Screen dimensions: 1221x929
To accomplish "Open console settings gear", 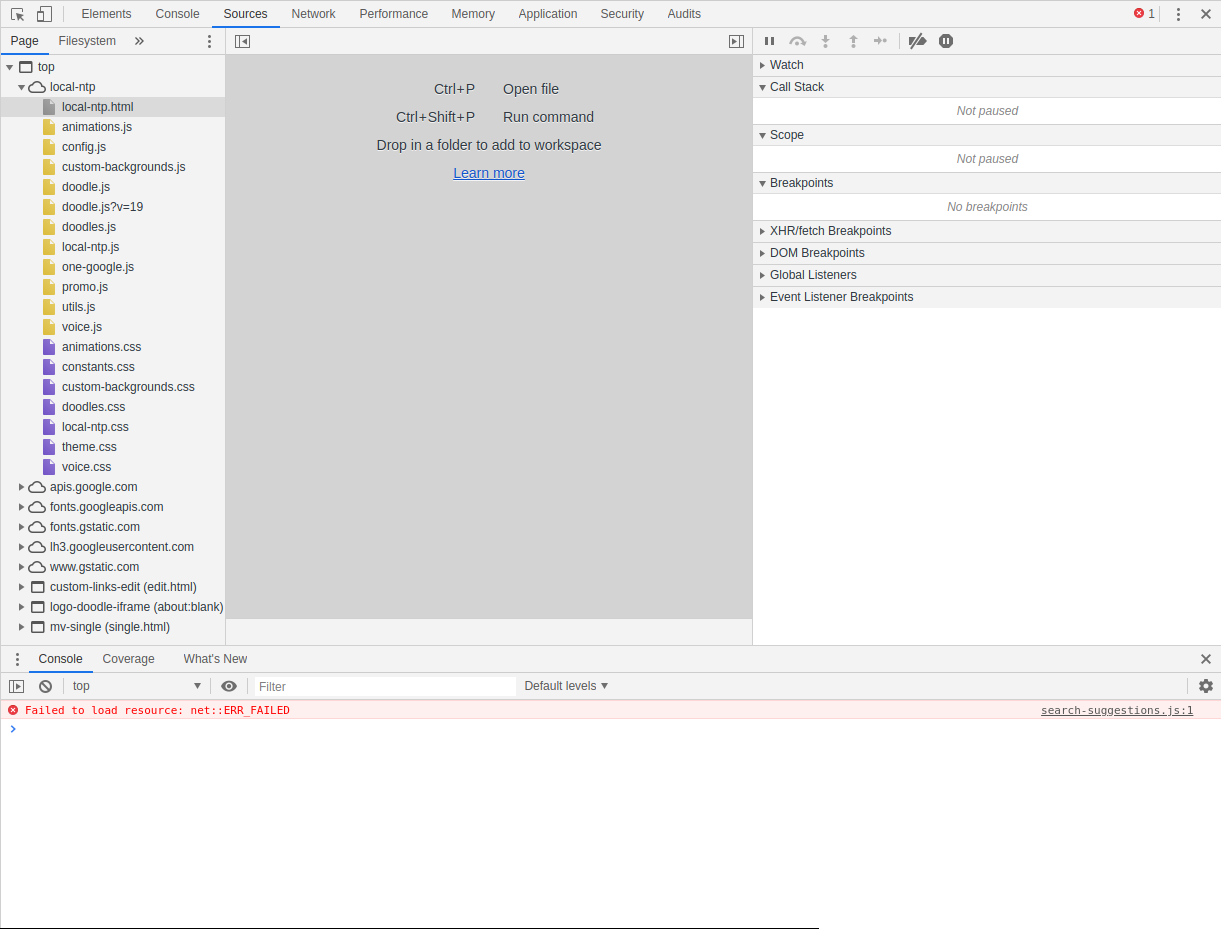I will 1206,686.
